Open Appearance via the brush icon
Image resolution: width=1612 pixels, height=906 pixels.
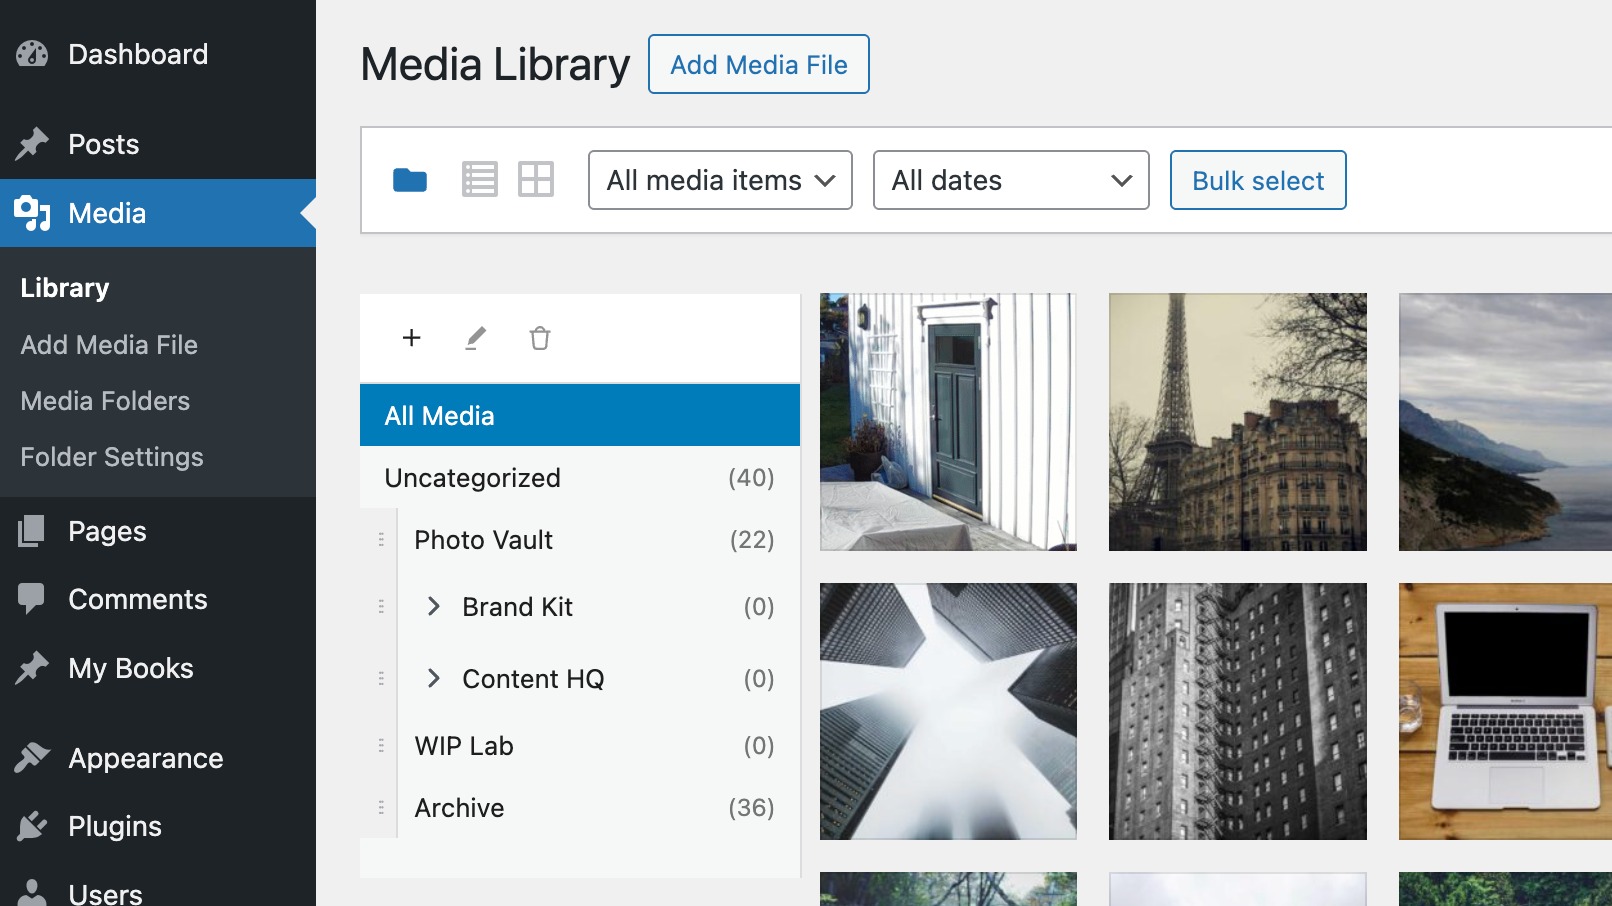click(x=33, y=758)
